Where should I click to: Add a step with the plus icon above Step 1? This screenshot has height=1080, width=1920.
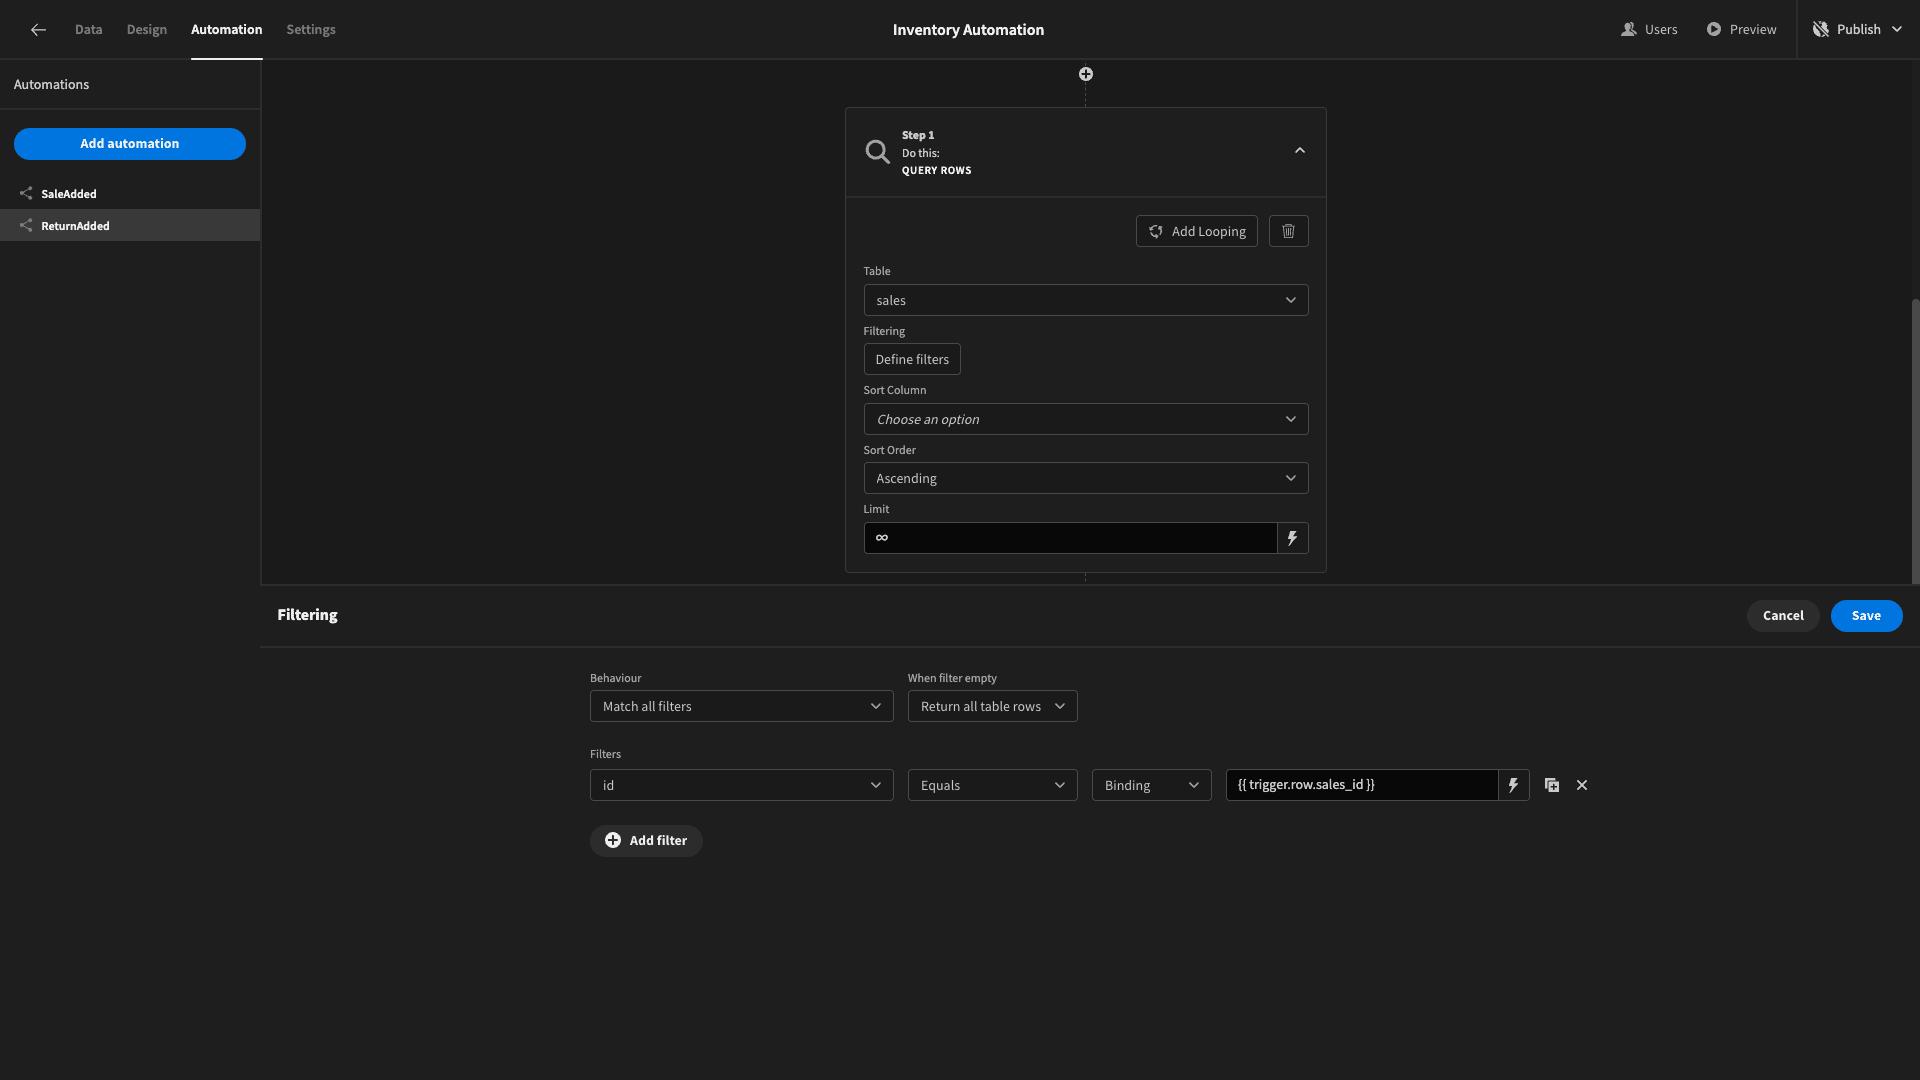(1086, 74)
